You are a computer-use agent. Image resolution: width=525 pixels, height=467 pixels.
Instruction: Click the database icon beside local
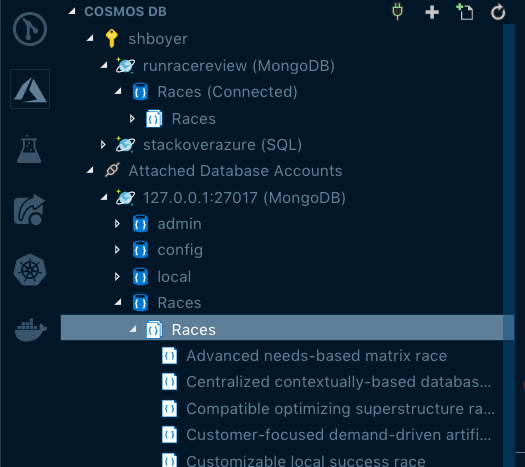tap(140, 277)
